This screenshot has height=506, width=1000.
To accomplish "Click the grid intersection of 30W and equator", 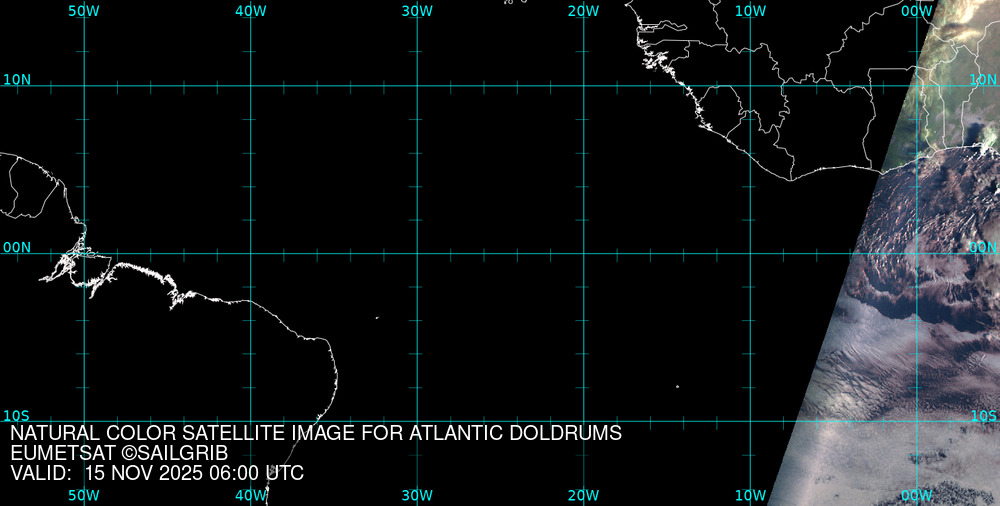I will point(417,253).
